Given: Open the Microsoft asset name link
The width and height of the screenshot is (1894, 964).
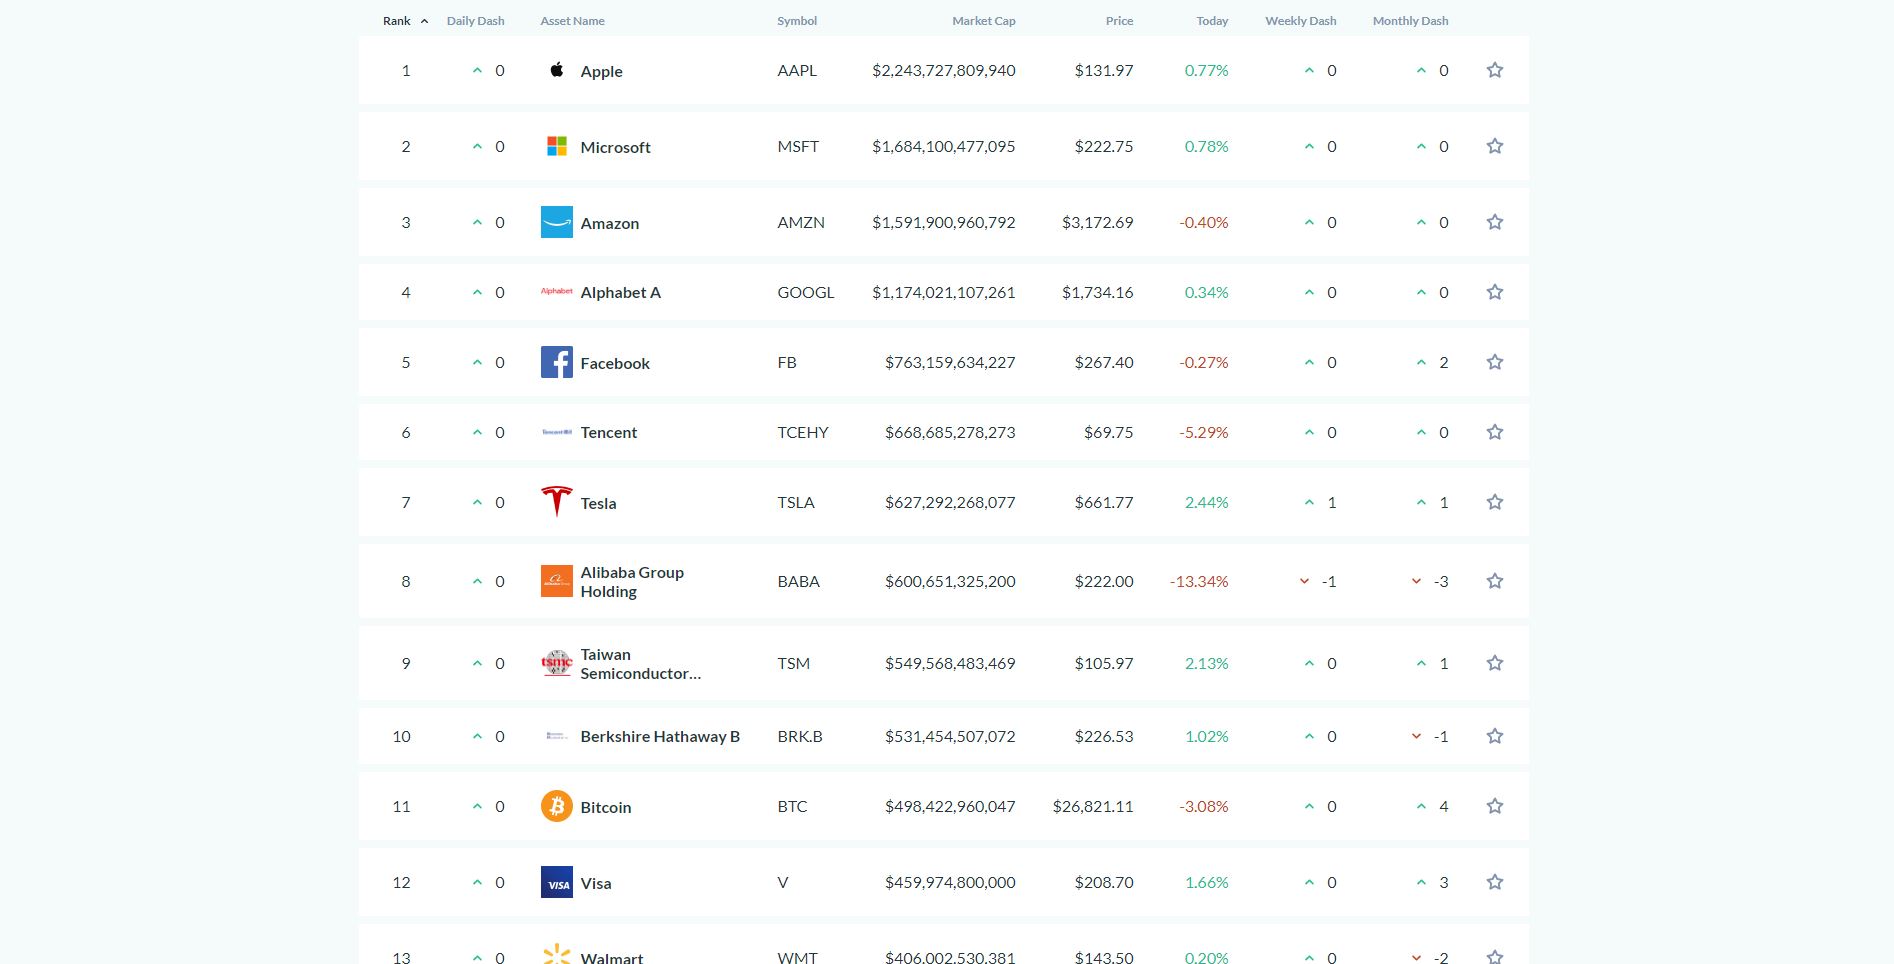Looking at the screenshot, I should click(x=615, y=147).
